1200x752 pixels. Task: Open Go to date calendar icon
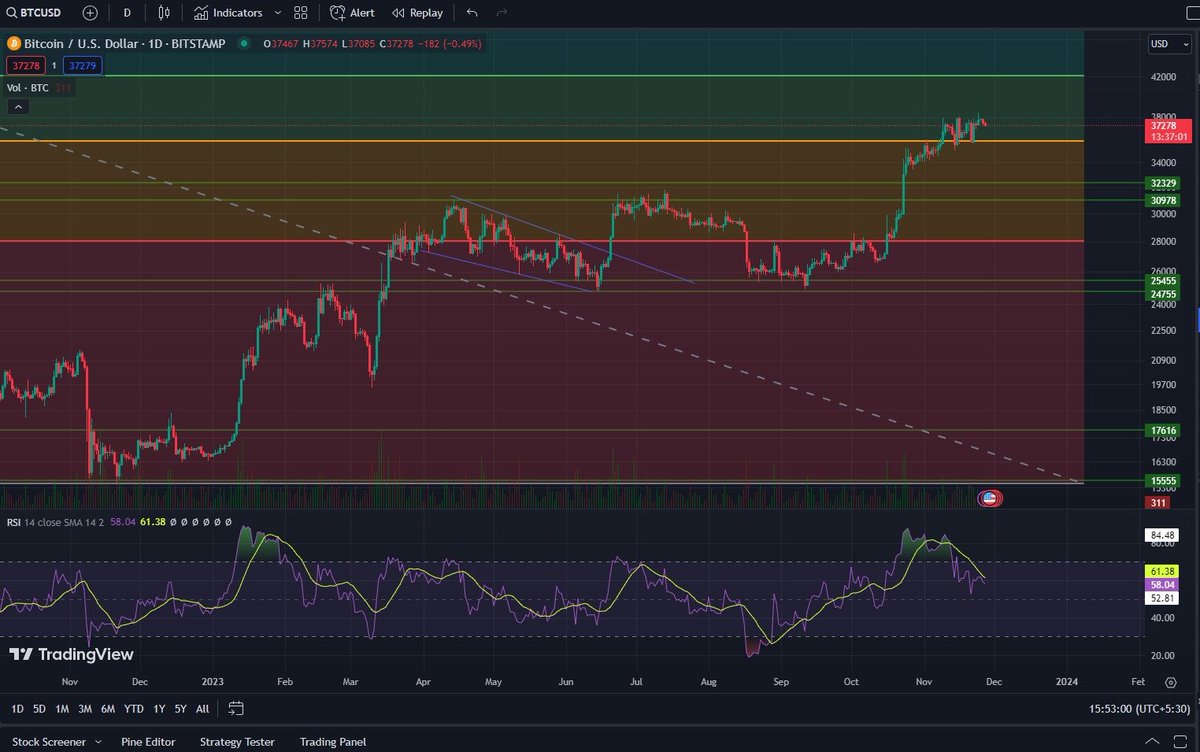click(x=236, y=708)
